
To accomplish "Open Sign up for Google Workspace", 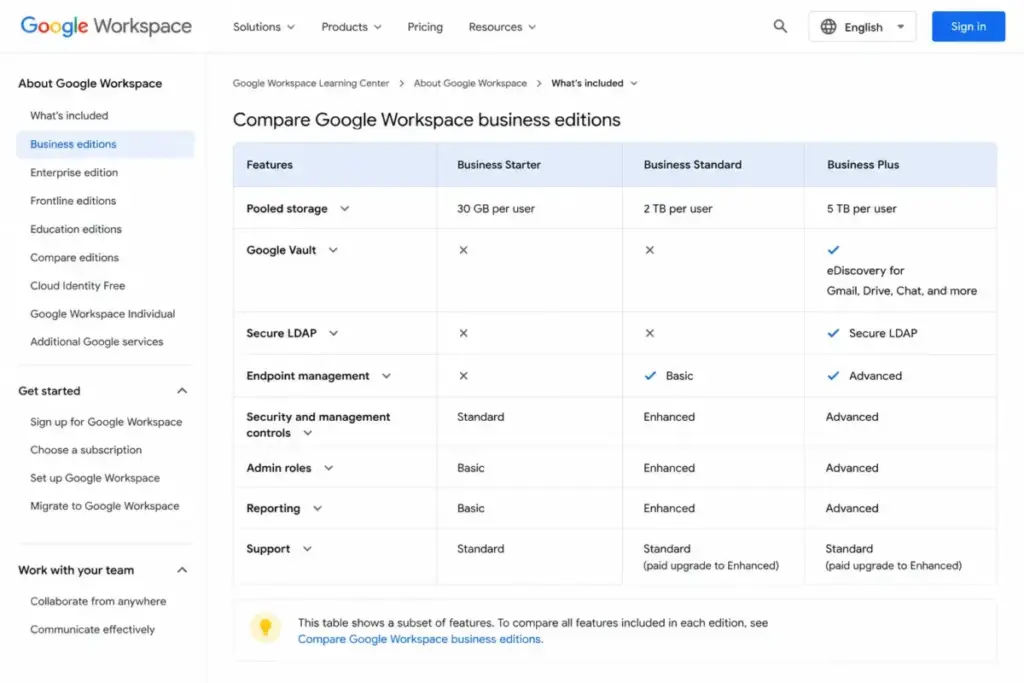I will pyautogui.click(x=106, y=422).
